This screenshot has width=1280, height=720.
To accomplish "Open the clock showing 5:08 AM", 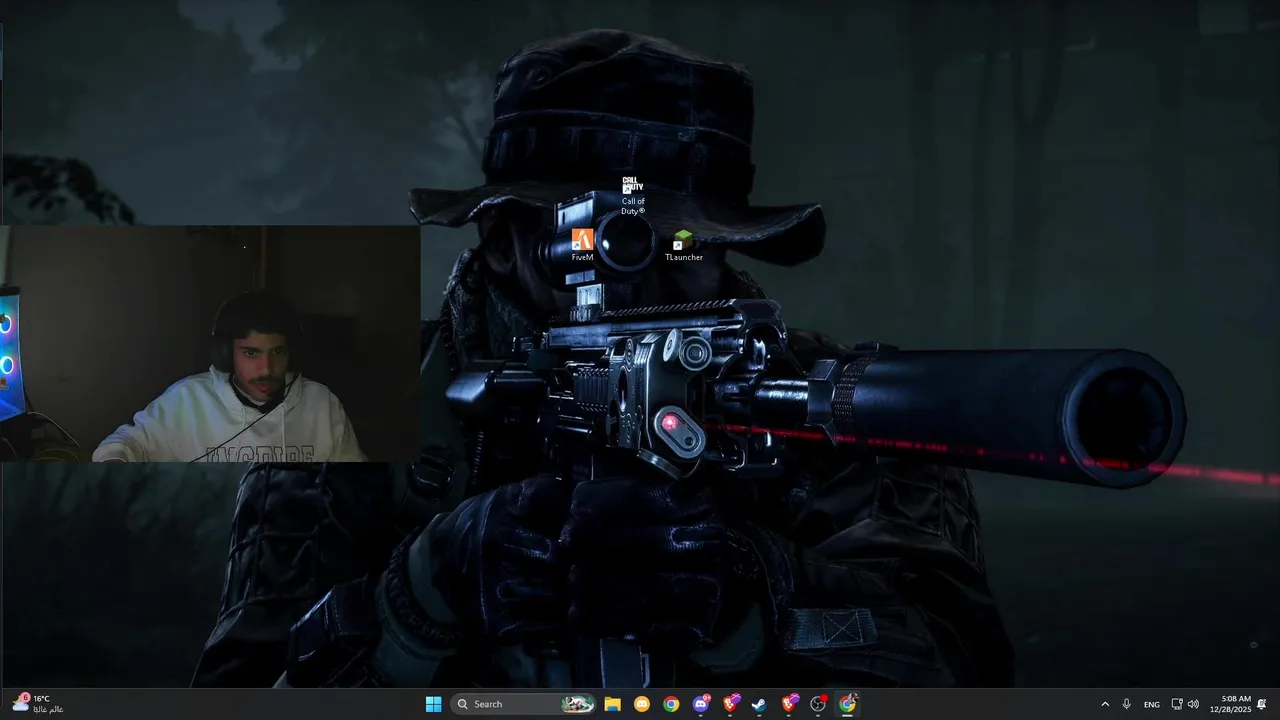I will coord(1229,704).
